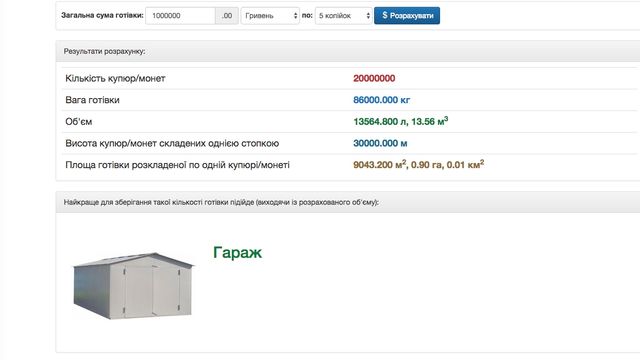
Task: Click the green Гараж heading
Action: coord(237,253)
